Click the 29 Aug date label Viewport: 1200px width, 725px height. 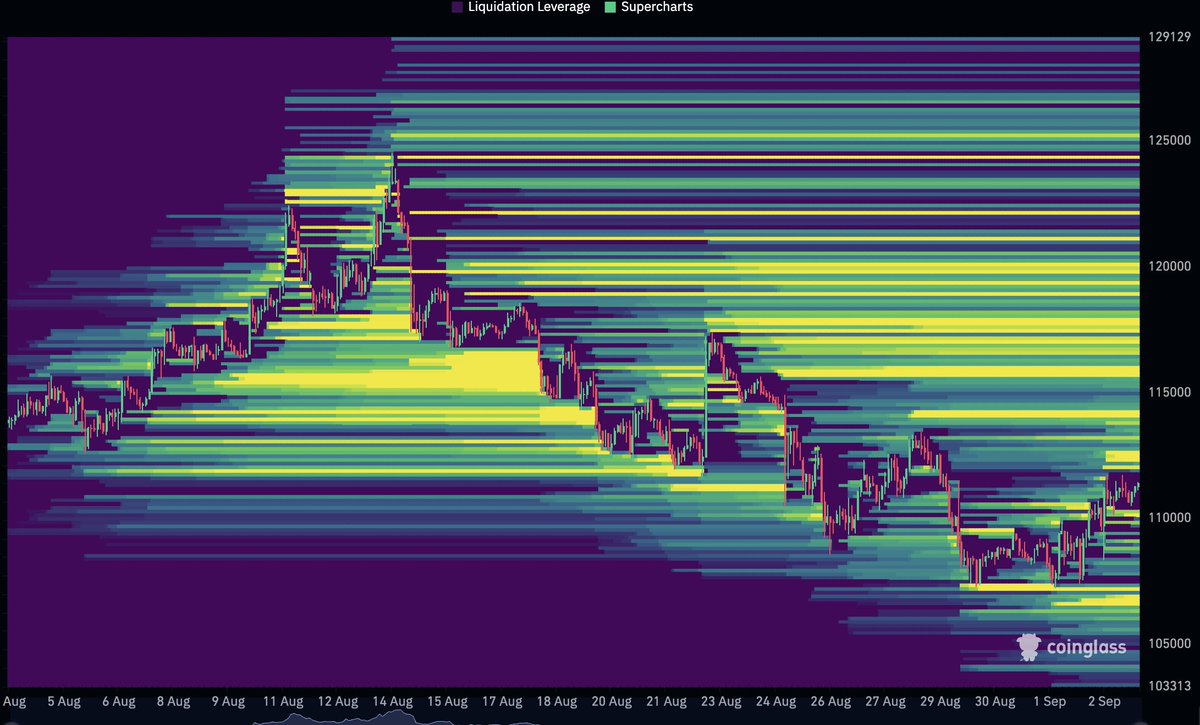941,701
